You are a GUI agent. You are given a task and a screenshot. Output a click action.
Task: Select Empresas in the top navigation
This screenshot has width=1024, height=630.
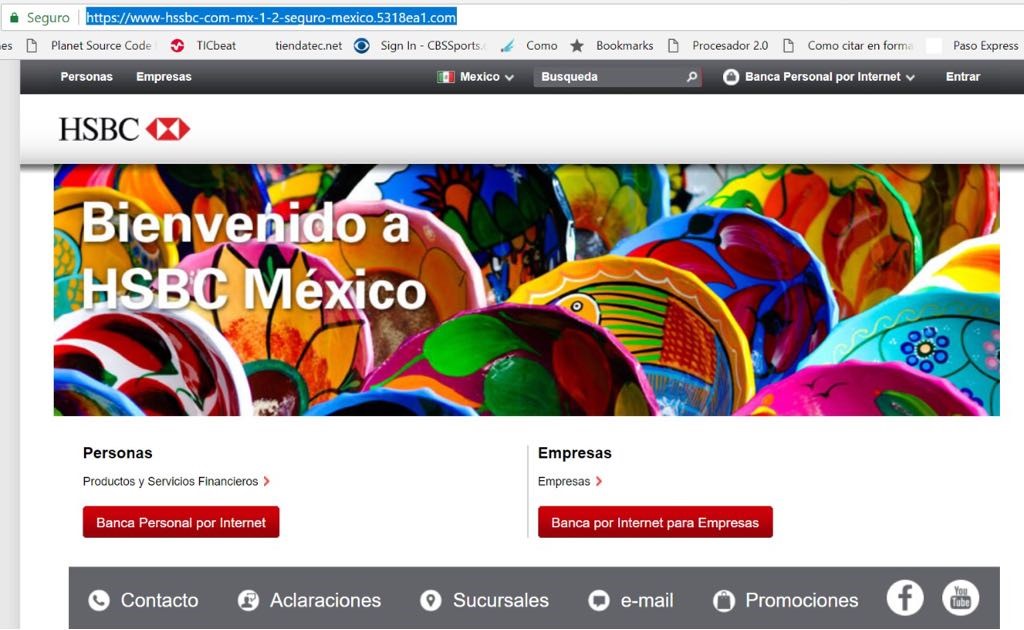[162, 76]
